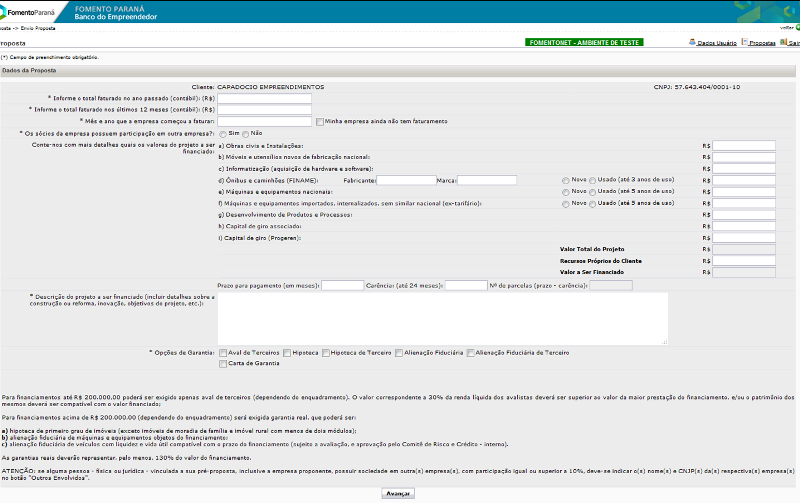Click the Sair link
This screenshot has height=503, width=800.
(x=794, y=43)
